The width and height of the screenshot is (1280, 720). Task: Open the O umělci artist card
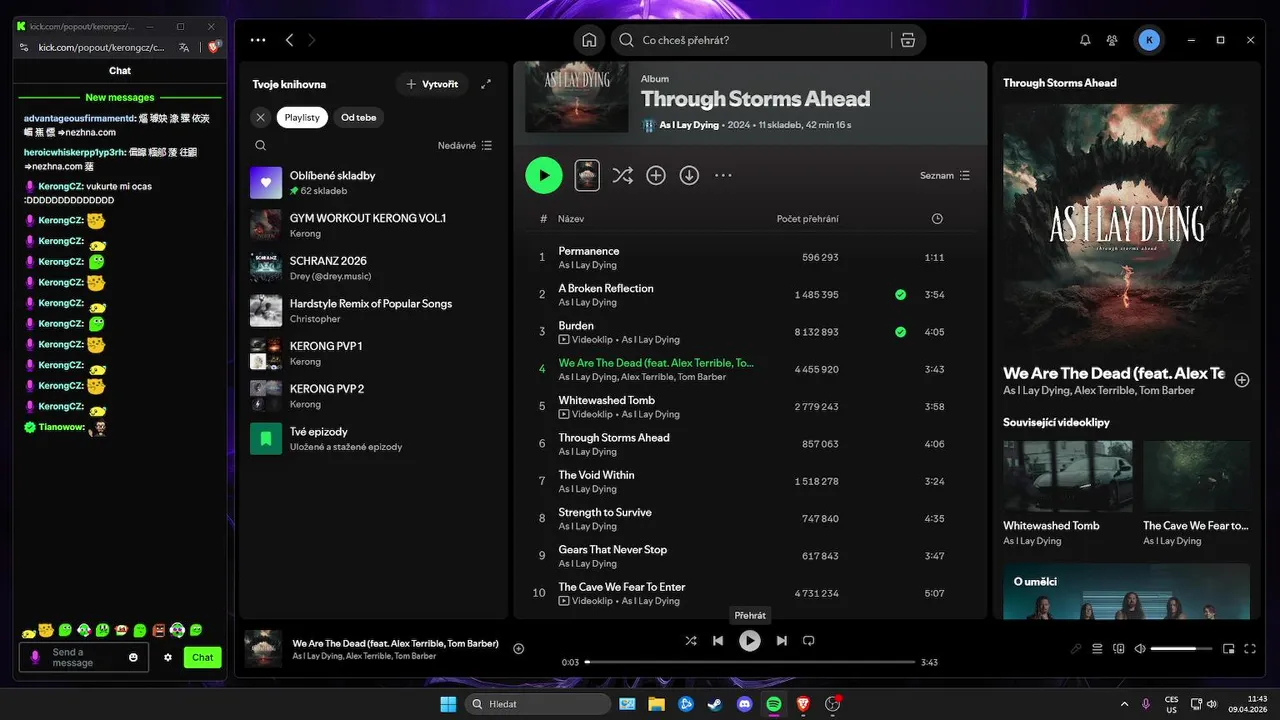[1126, 591]
